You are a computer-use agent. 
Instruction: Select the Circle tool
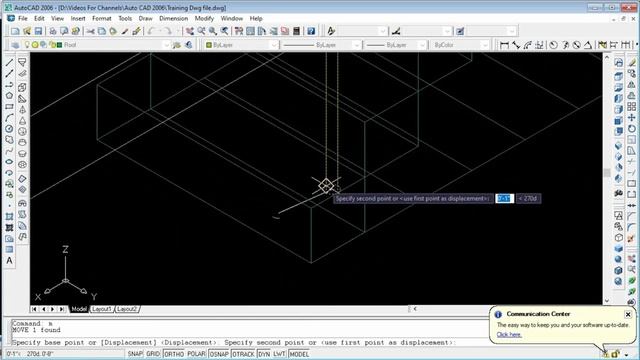(x=9, y=129)
